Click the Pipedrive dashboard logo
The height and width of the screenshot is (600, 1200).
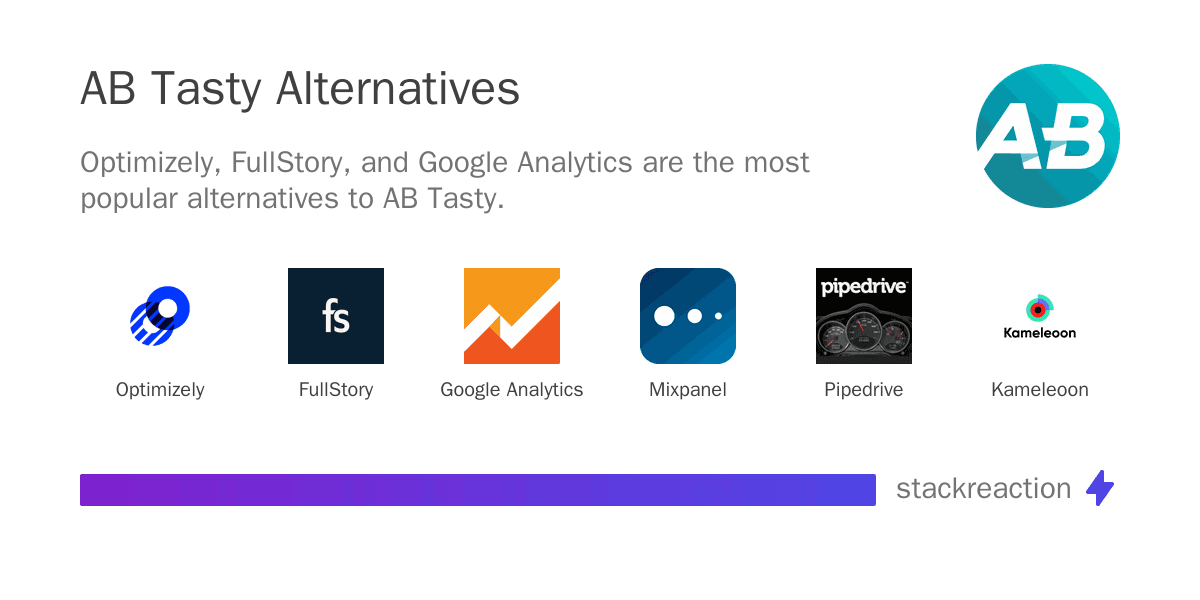[864, 316]
